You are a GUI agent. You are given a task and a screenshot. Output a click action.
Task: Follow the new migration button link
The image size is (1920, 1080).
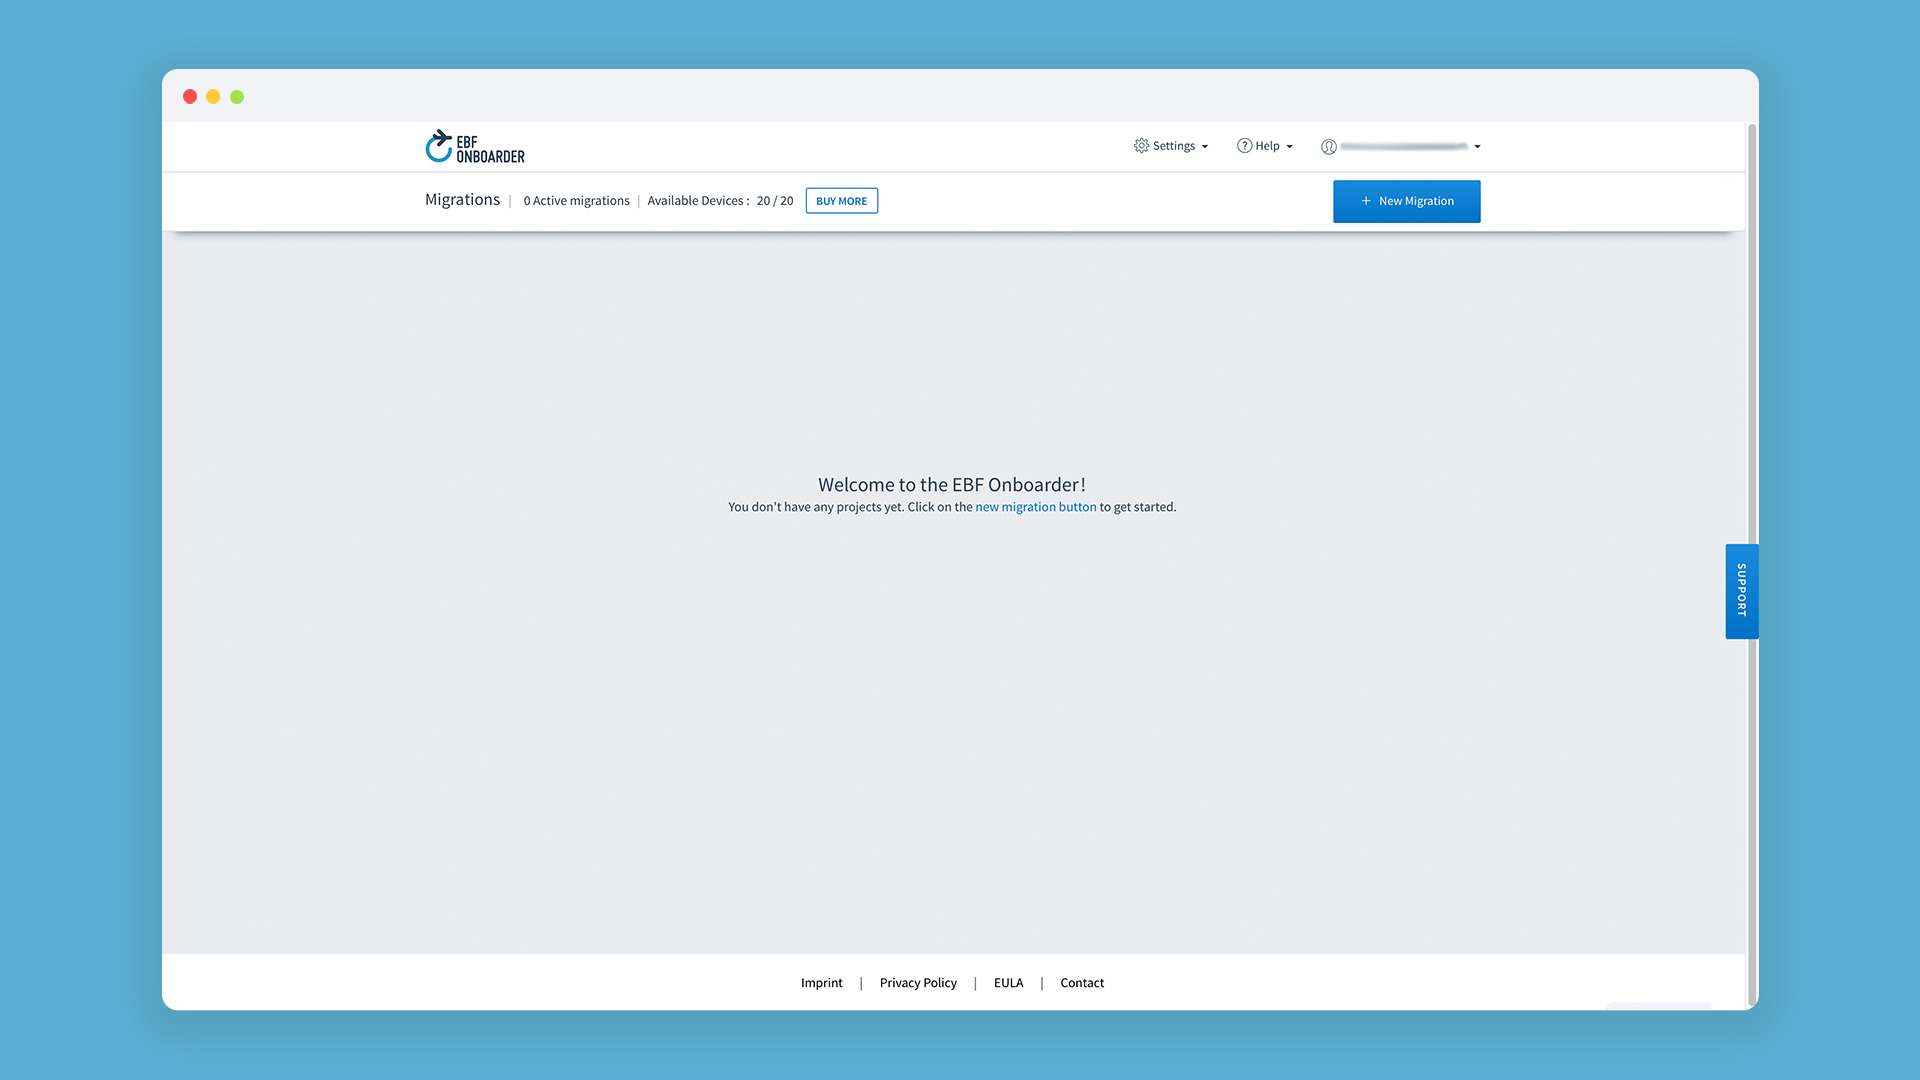point(1035,507)
